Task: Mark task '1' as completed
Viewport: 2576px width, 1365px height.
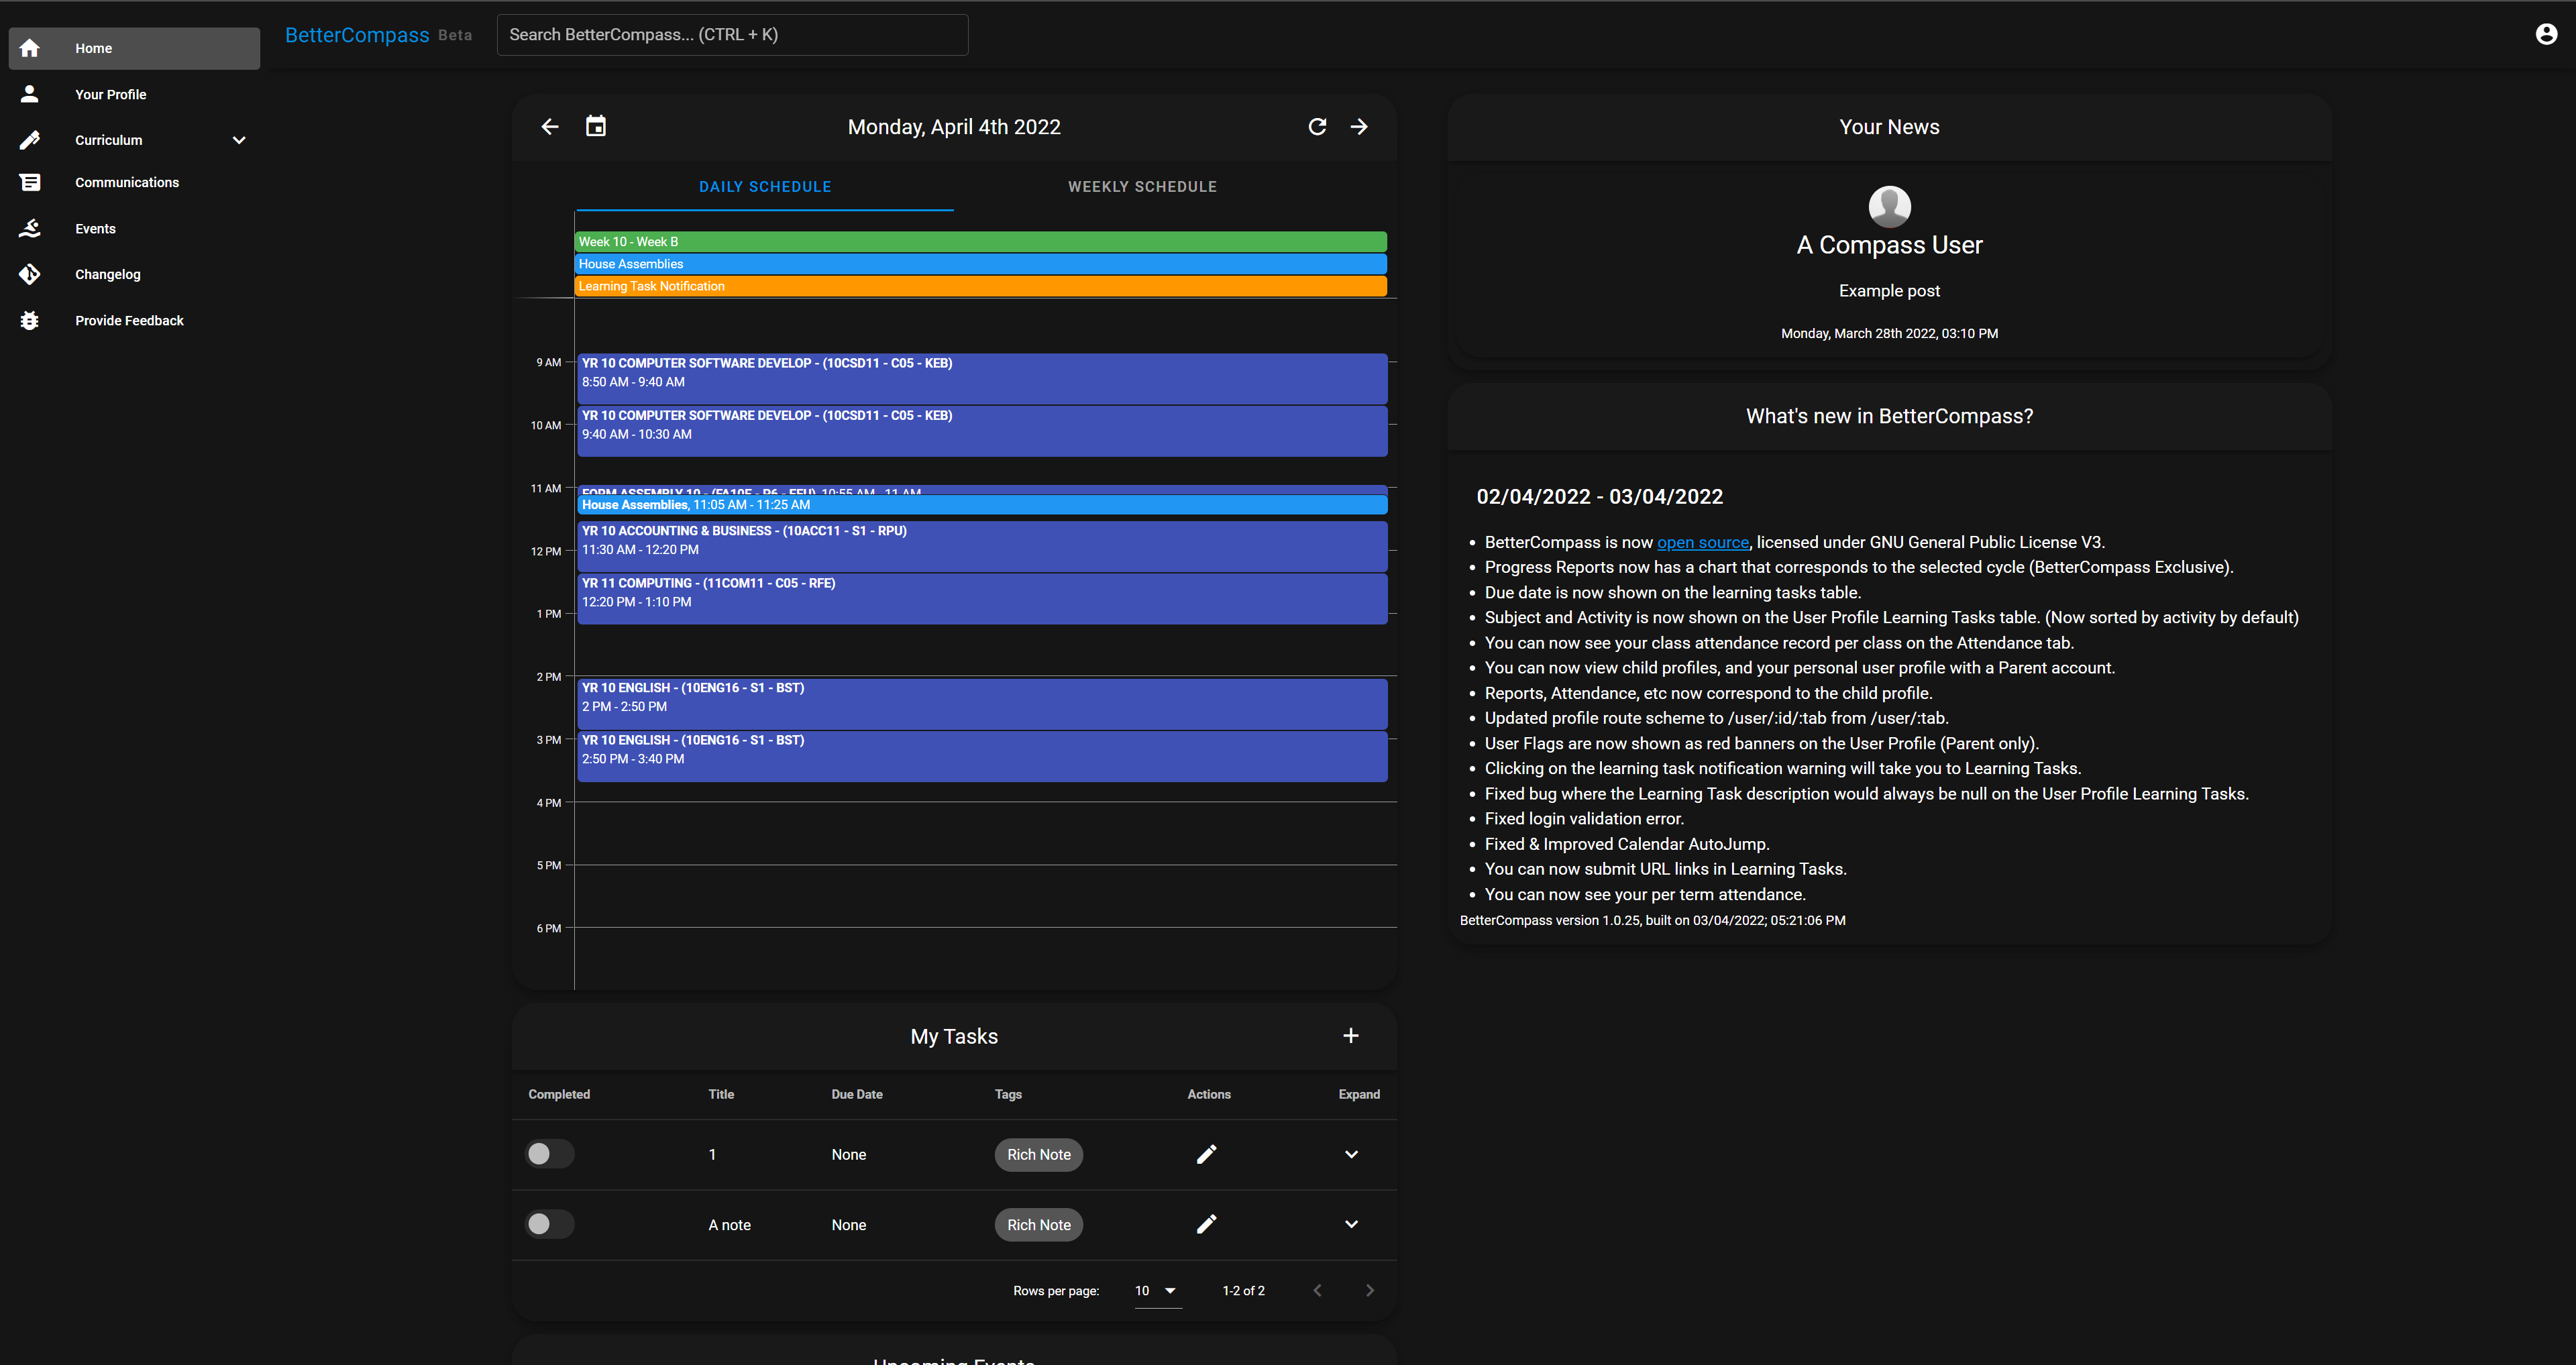Action: tap(548, 1154)
